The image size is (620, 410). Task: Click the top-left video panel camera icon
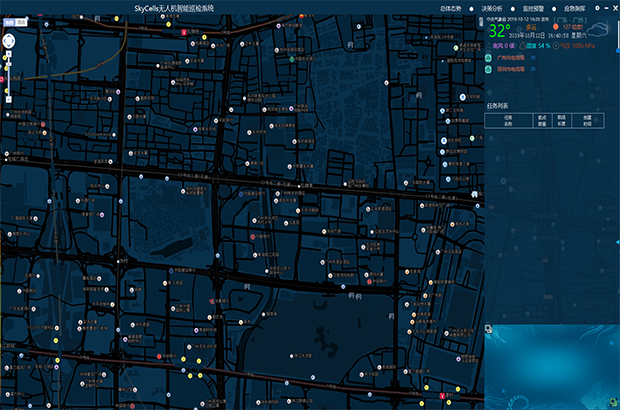(488, 328)
